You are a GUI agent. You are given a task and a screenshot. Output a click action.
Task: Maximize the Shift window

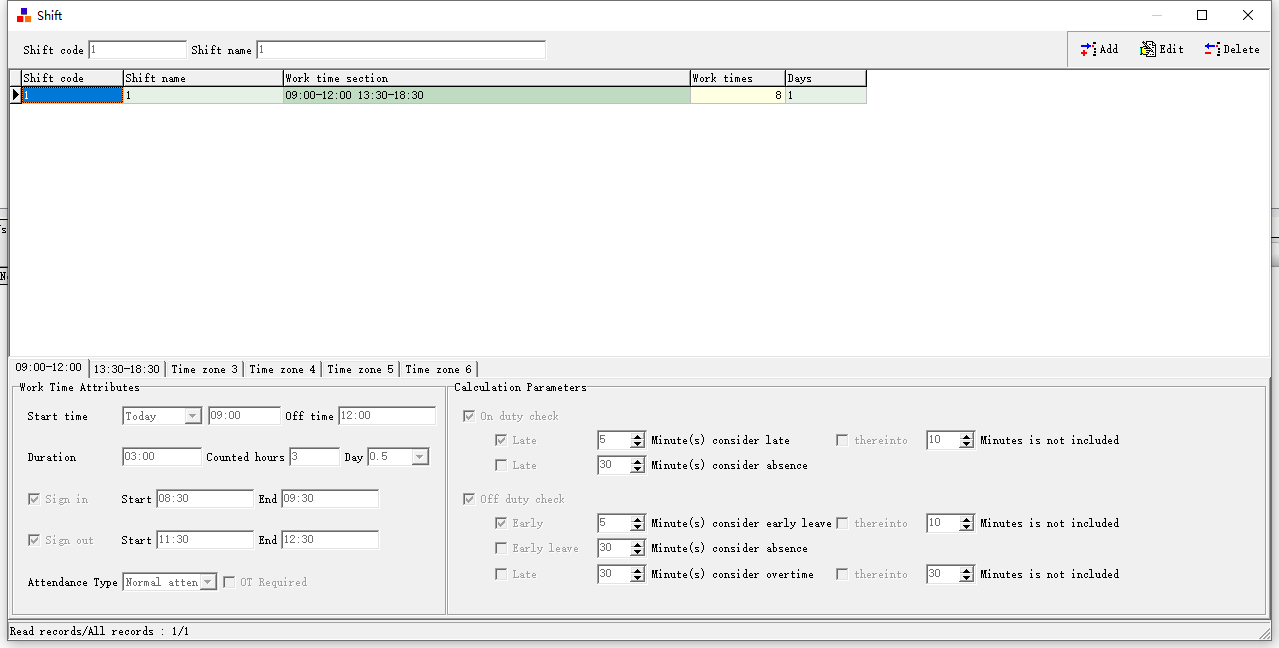[1202, 15]
